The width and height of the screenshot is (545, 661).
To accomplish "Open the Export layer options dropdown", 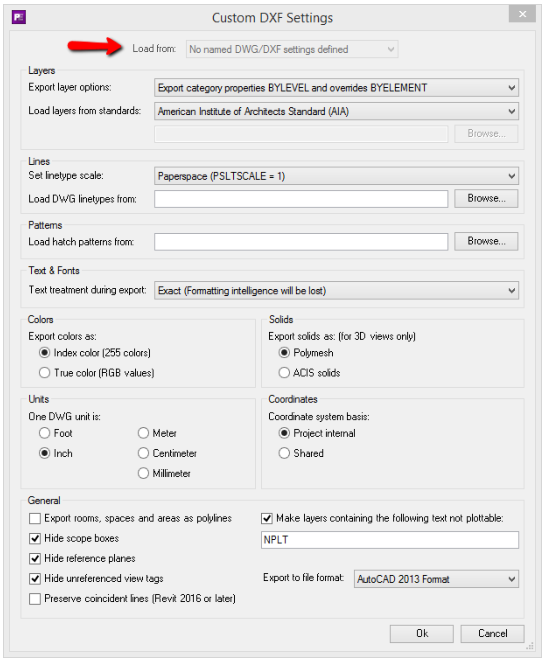I will coord(336,88).
